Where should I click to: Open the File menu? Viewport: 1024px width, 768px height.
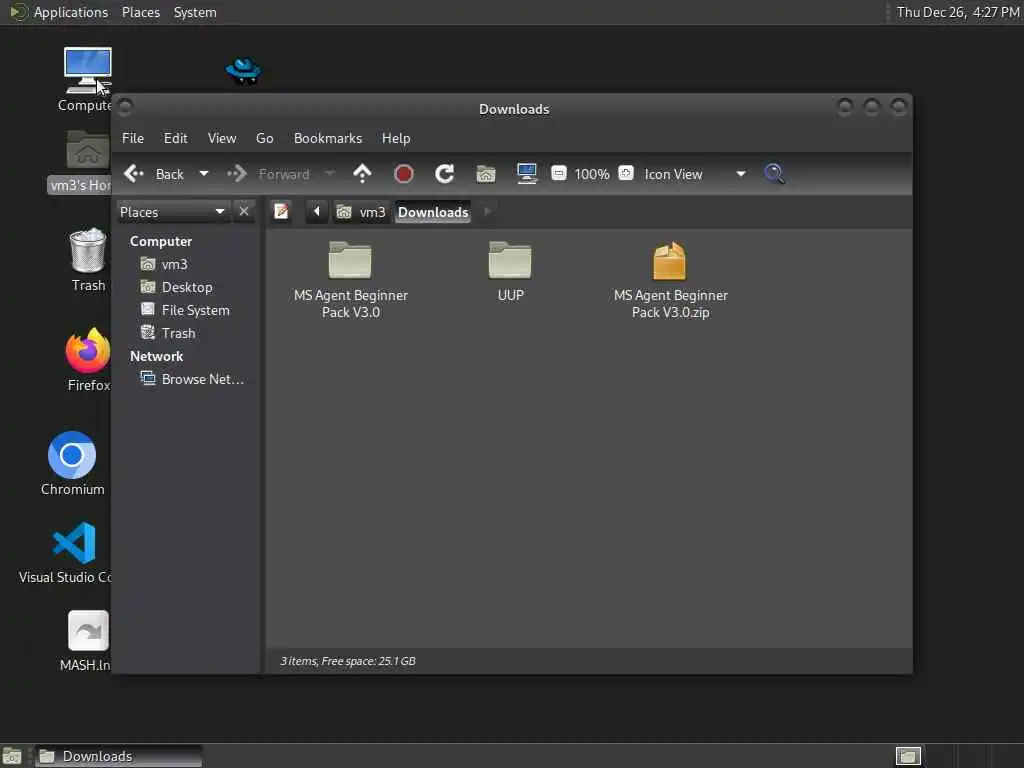point(133,138)
